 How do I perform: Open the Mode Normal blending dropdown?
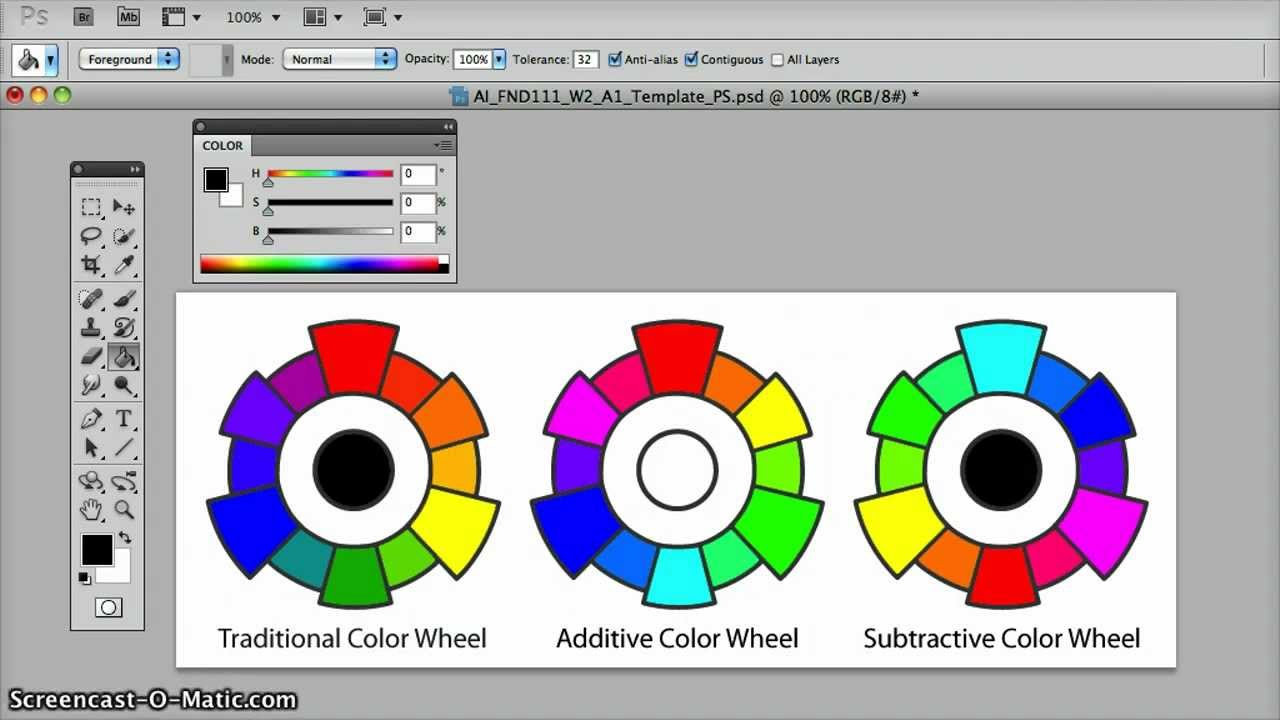pos(340,59)
